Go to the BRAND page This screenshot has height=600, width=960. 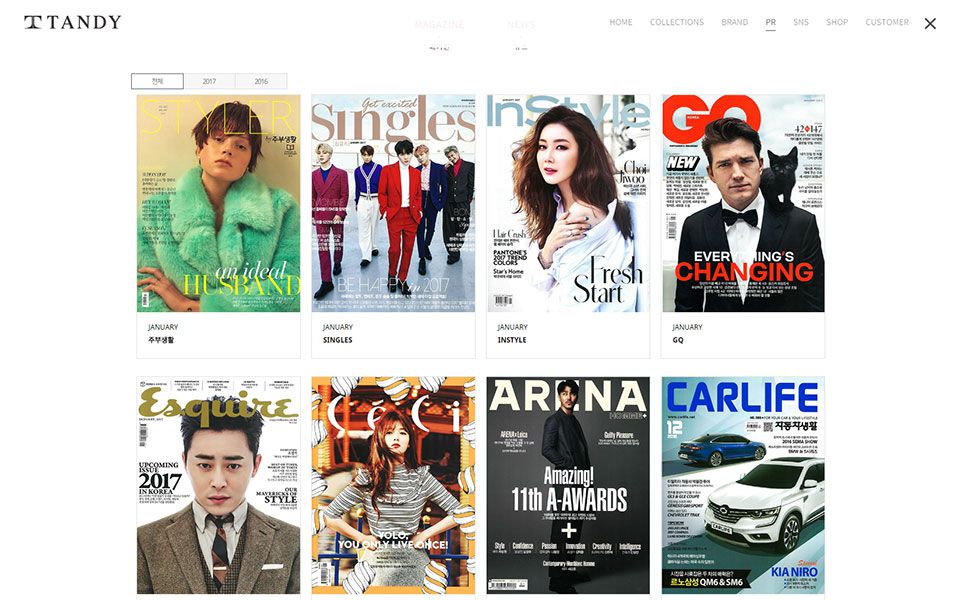(735, 22)
